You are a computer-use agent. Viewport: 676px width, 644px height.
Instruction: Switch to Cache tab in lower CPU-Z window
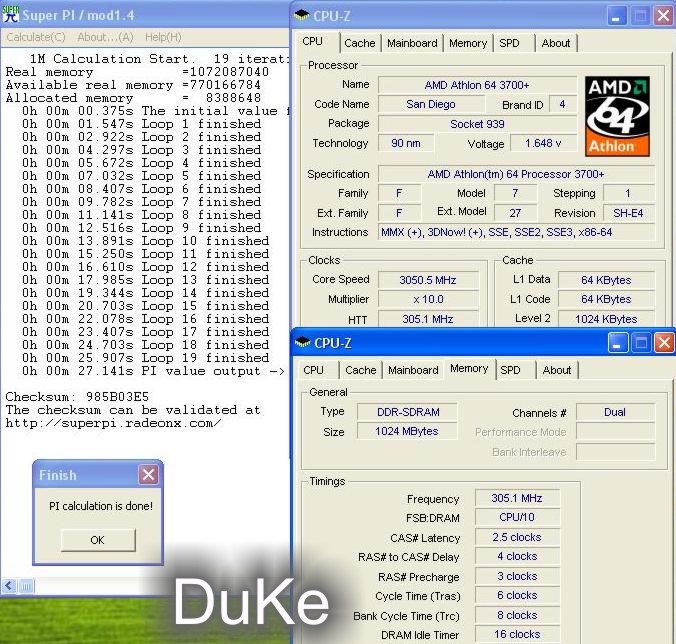[361, 370]
